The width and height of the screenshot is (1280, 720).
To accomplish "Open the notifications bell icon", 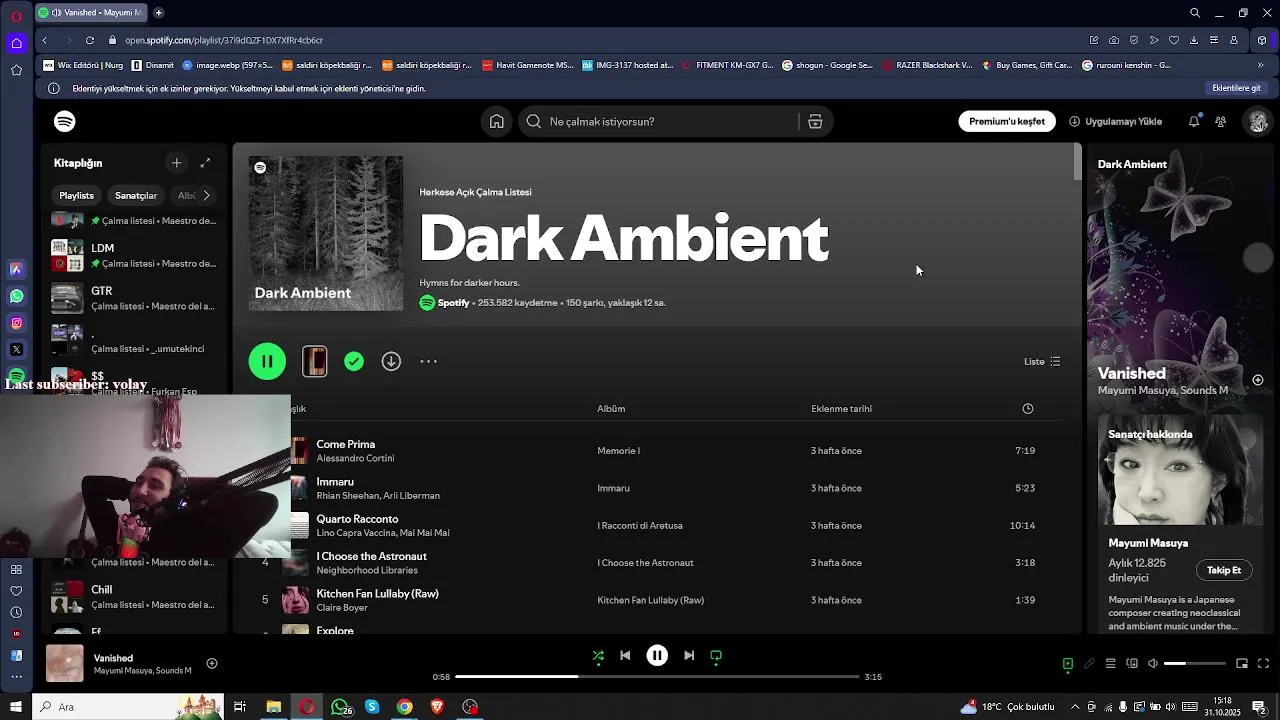I will (x=1194, y=121).
